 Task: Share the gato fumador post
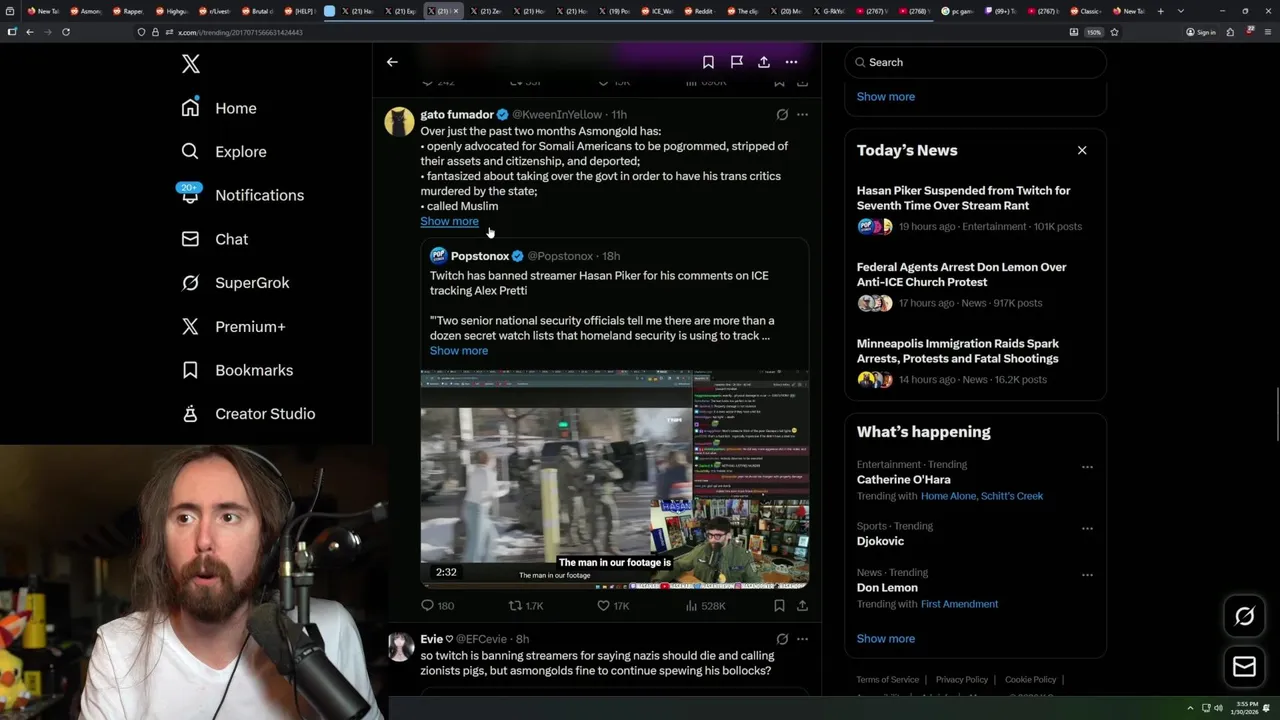(x=802, y=606)
